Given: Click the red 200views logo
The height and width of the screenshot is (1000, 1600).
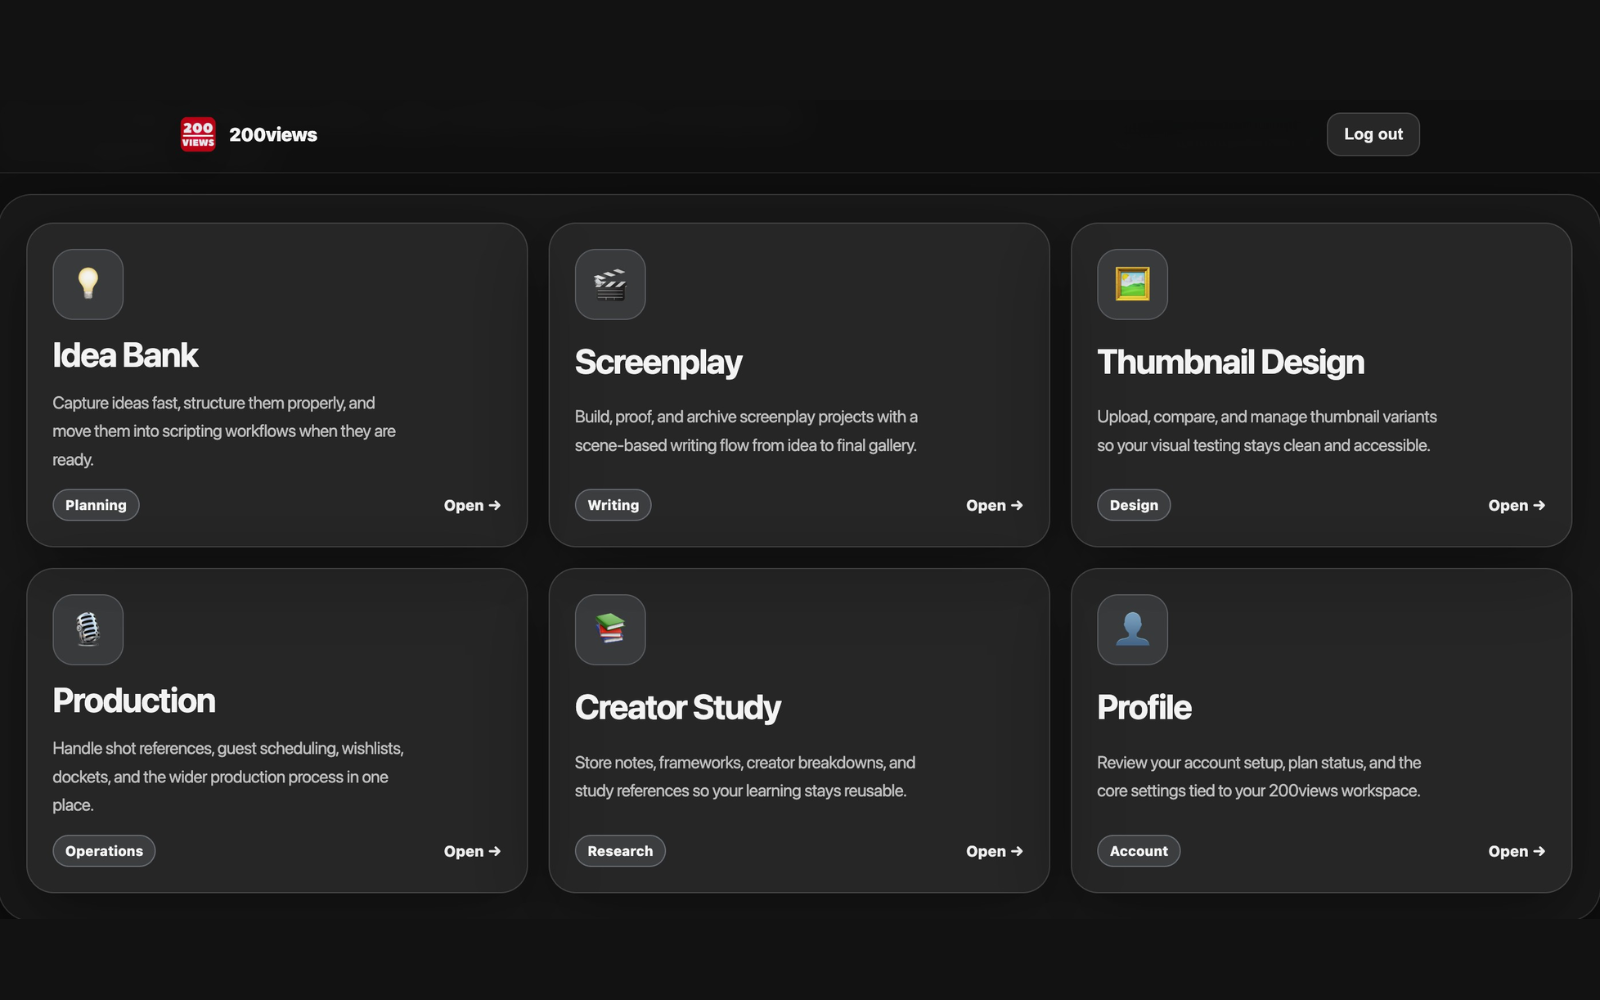Looking at the screenshot, I should click(197, 133).
